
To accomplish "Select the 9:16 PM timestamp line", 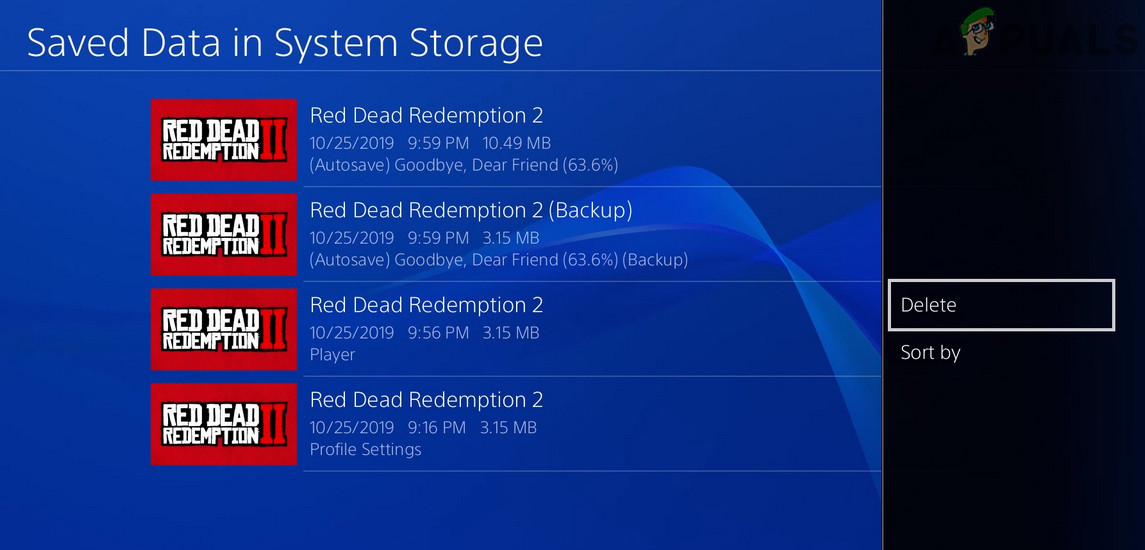I will click(x=423, y=427).
